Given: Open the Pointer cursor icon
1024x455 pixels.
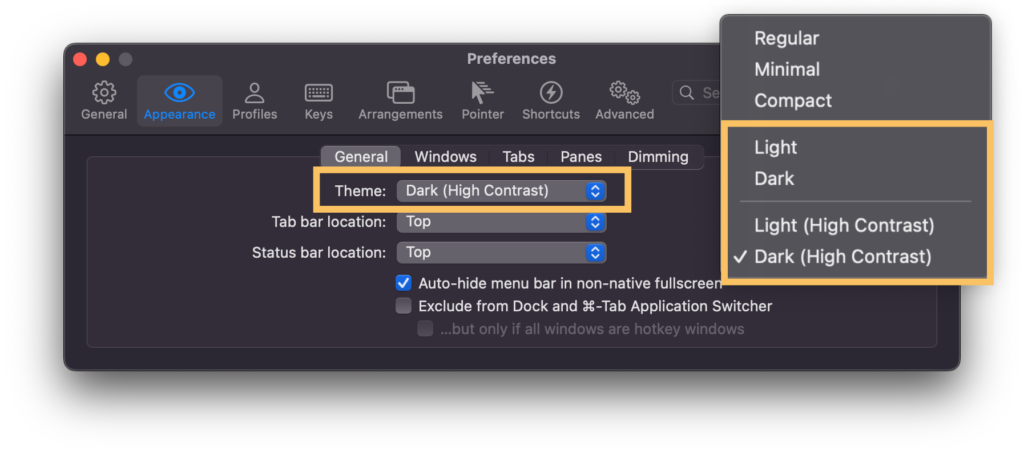Looking at the screenshot, I should (x=482, y=93).
